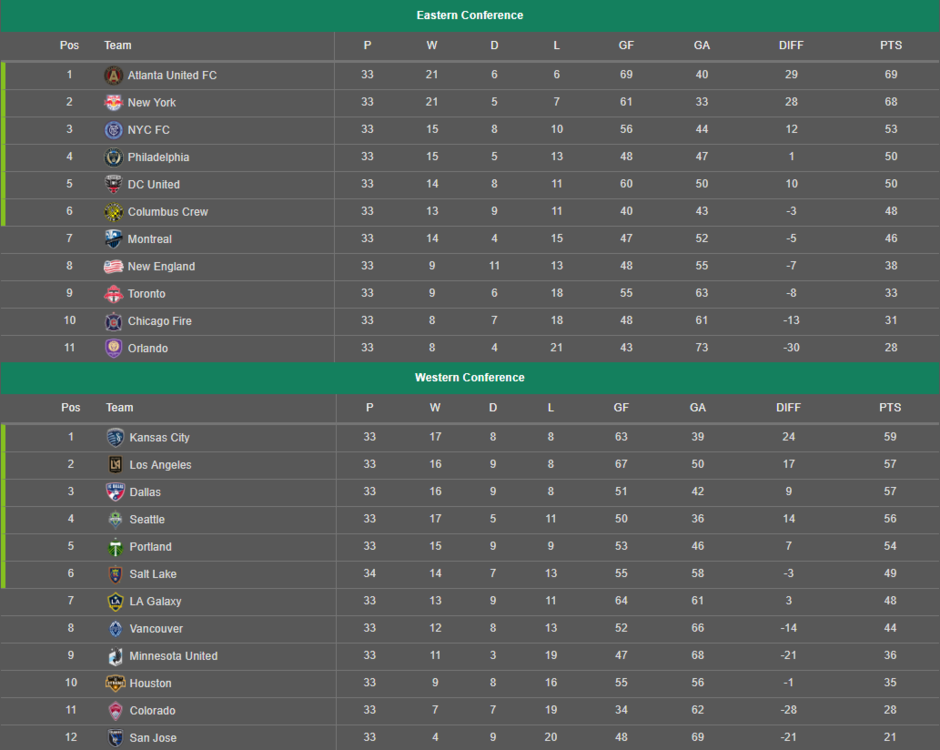The image size is (940, 750).
Task: Click the Portland team crest icon
Action: click(x=115, y=547)
